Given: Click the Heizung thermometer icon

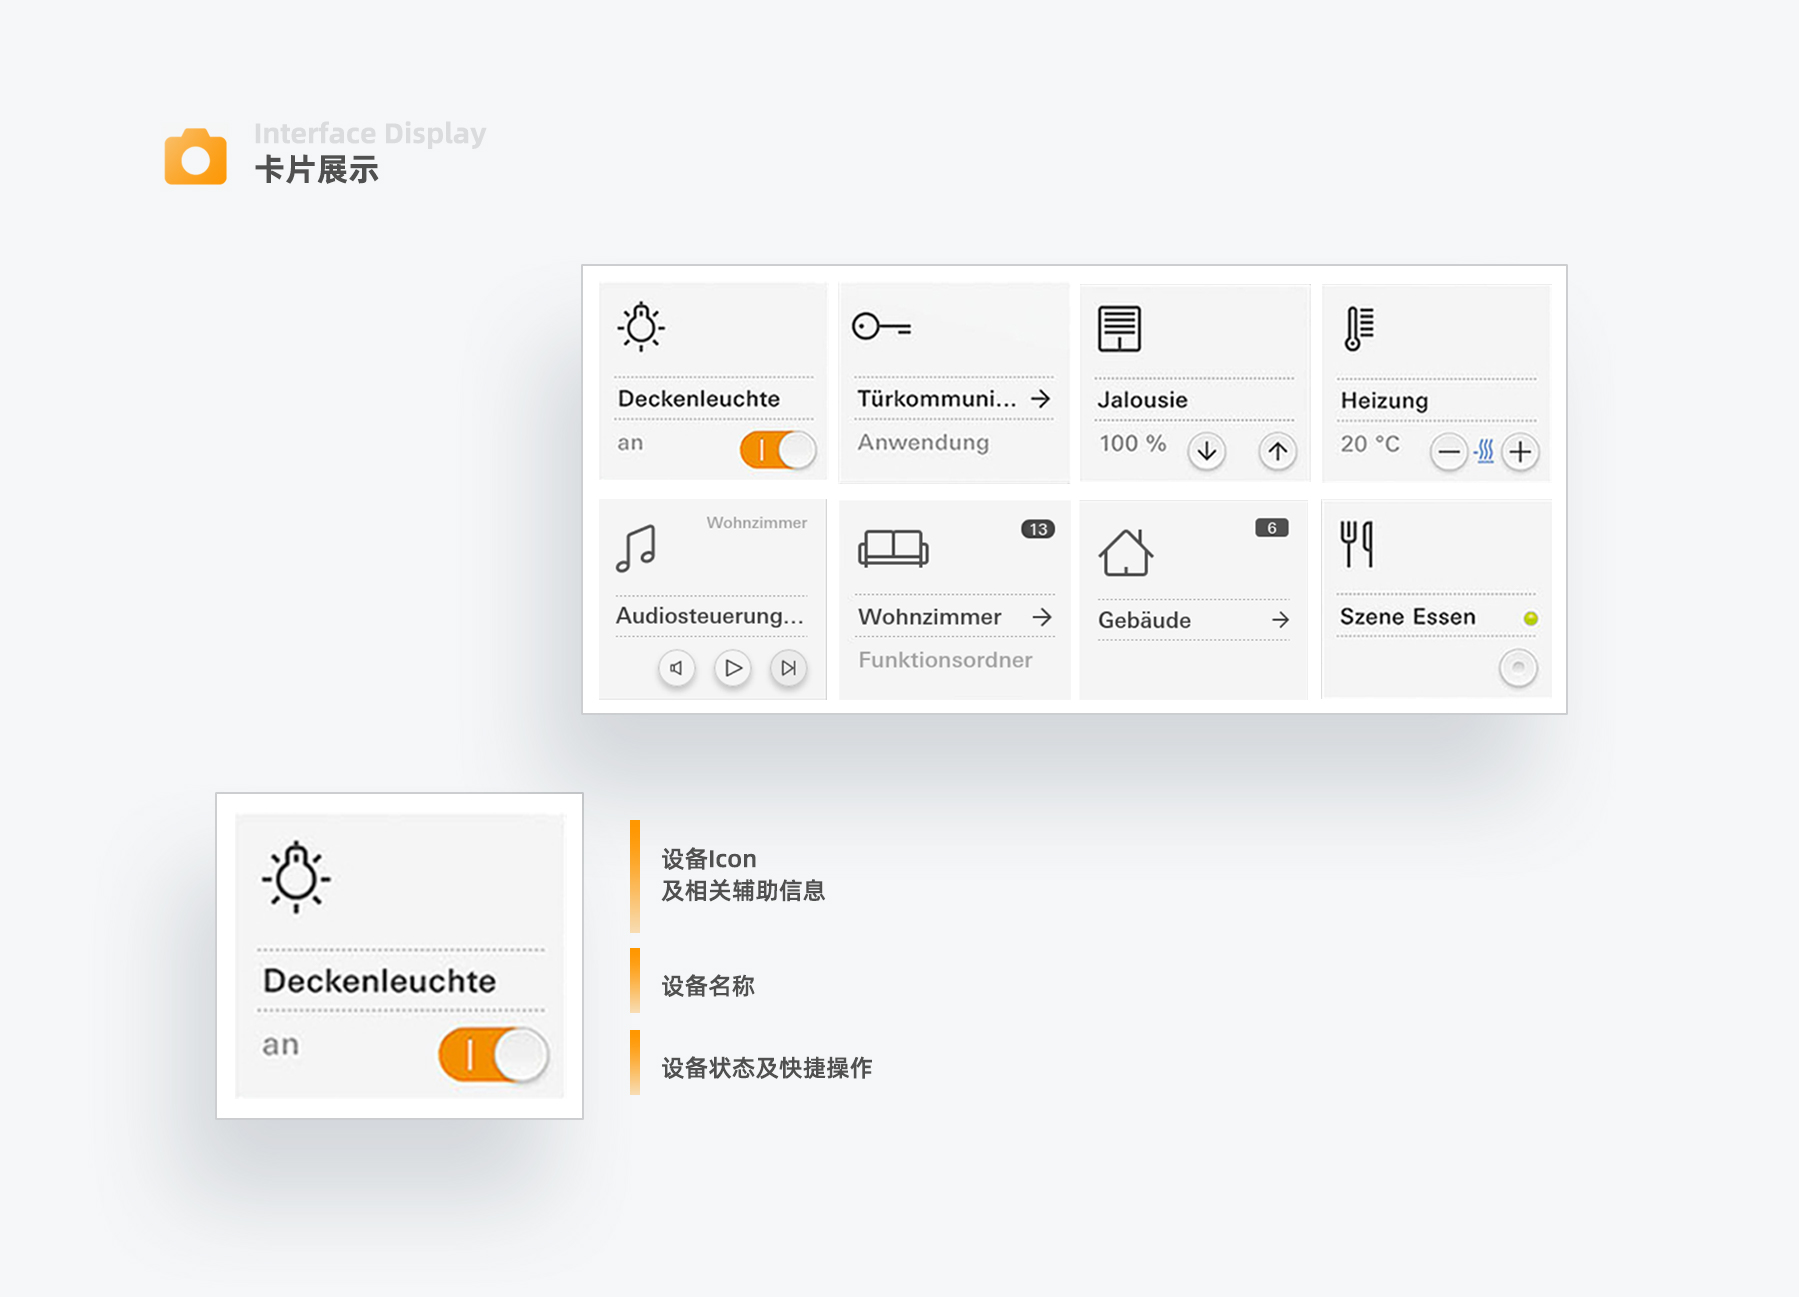Looking at the screenshot, I should click(1359, 329).
